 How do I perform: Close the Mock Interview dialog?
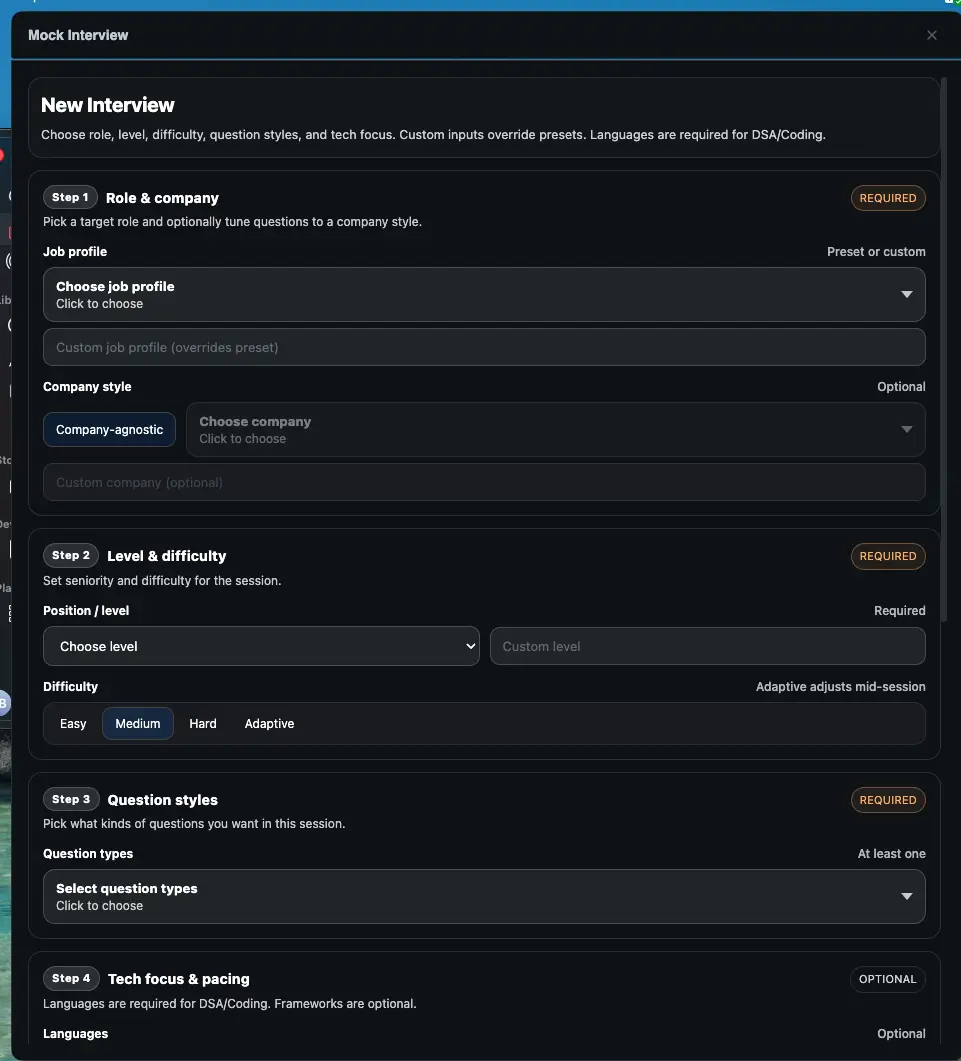[x=931, y=35]
